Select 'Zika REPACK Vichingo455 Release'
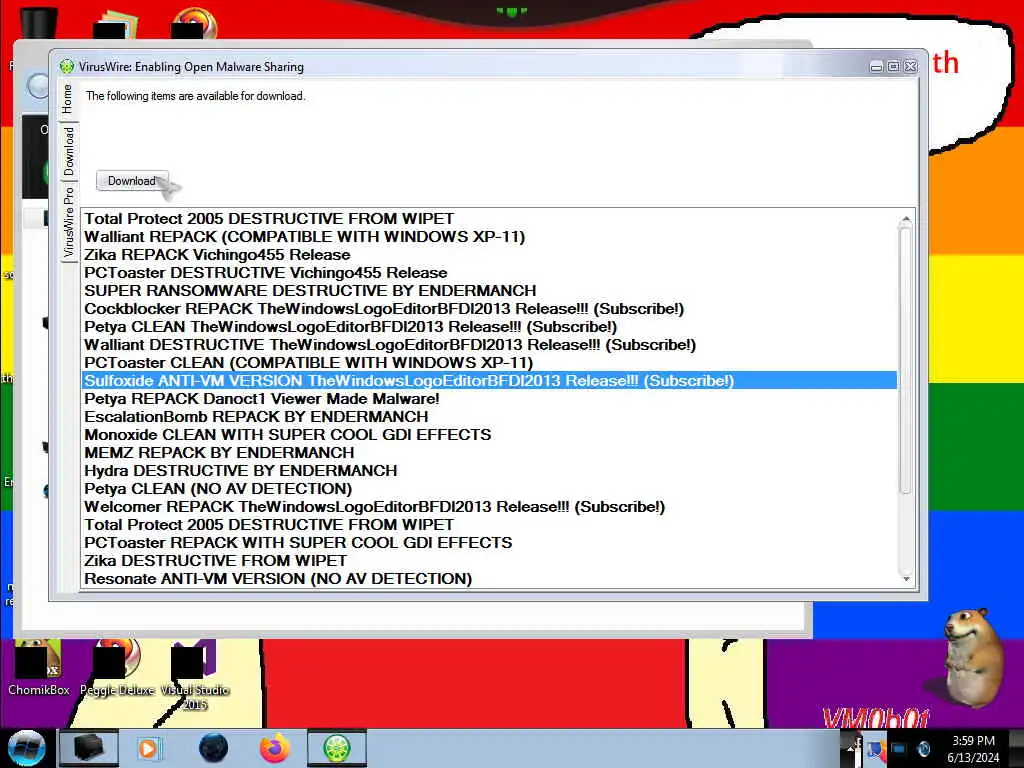This screenshot has height=768, width=1024. pos(489,255)
